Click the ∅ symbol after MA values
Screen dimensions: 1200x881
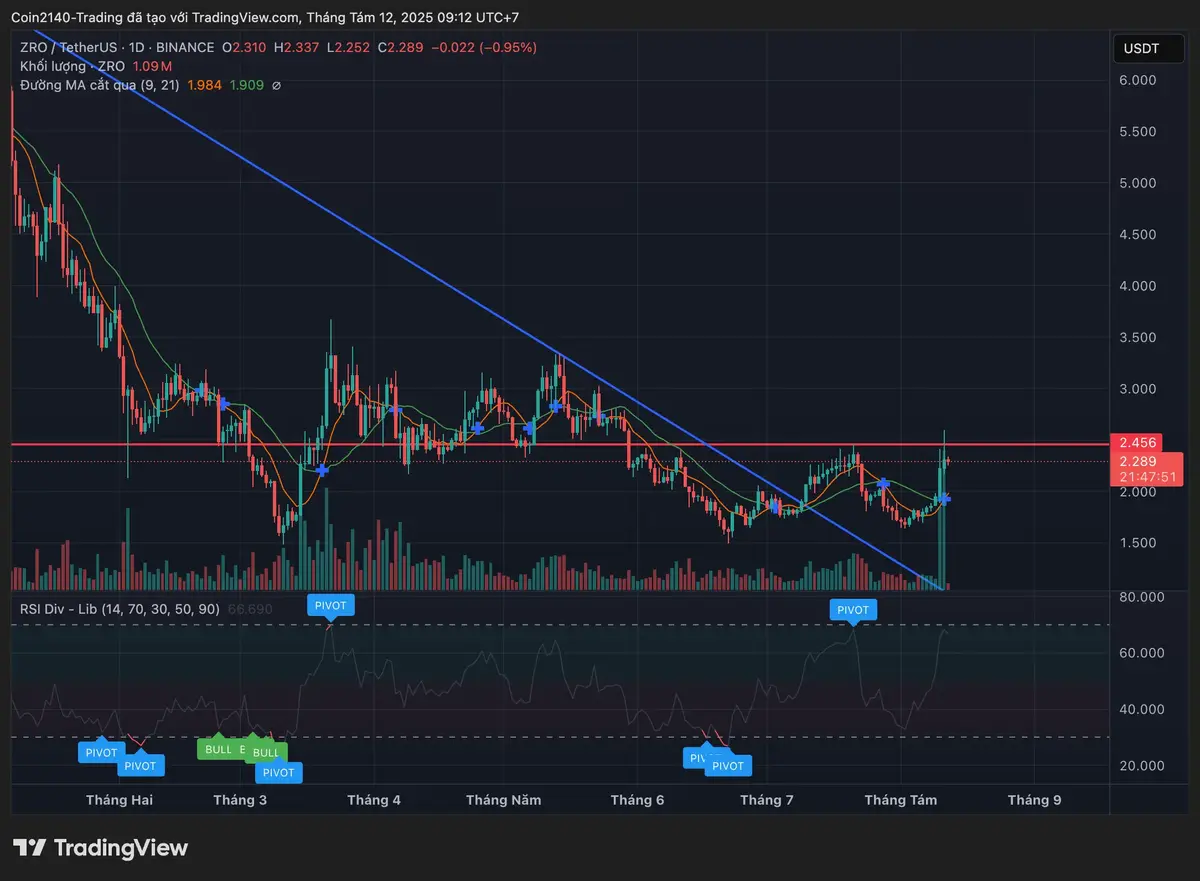click(x=276, y=86)
